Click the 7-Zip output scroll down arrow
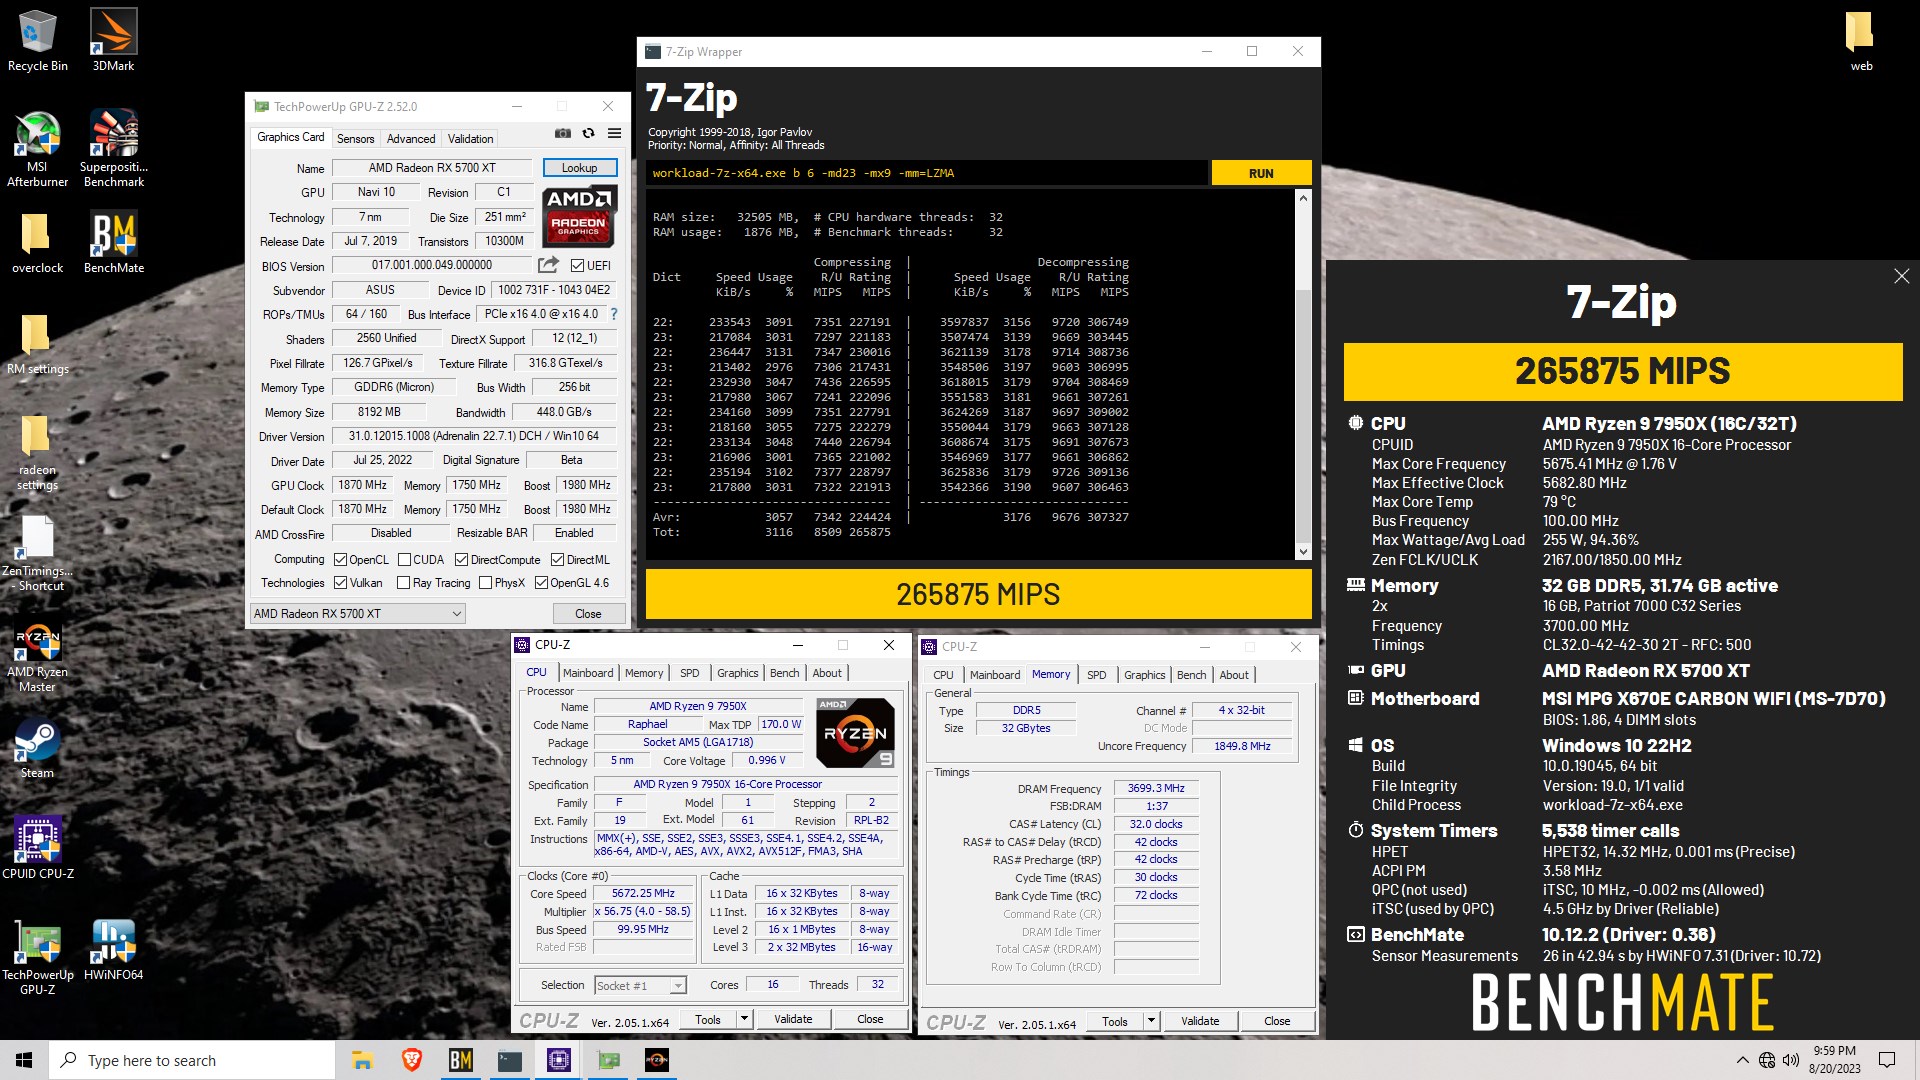 [1302, 551]
